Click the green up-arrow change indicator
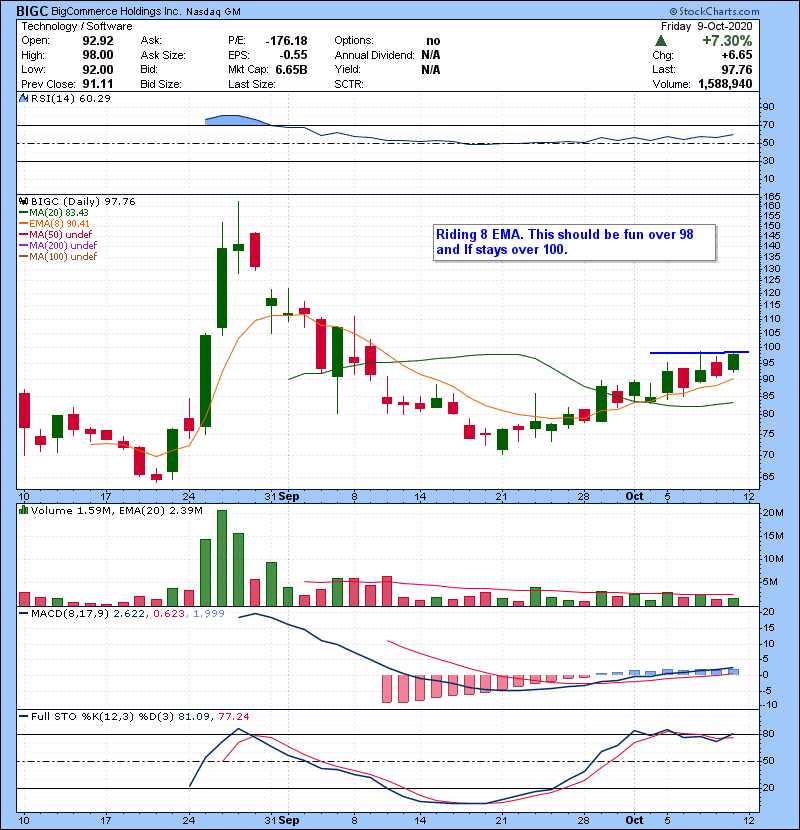The height and width of the screenshot is (830, 800). 660,40
